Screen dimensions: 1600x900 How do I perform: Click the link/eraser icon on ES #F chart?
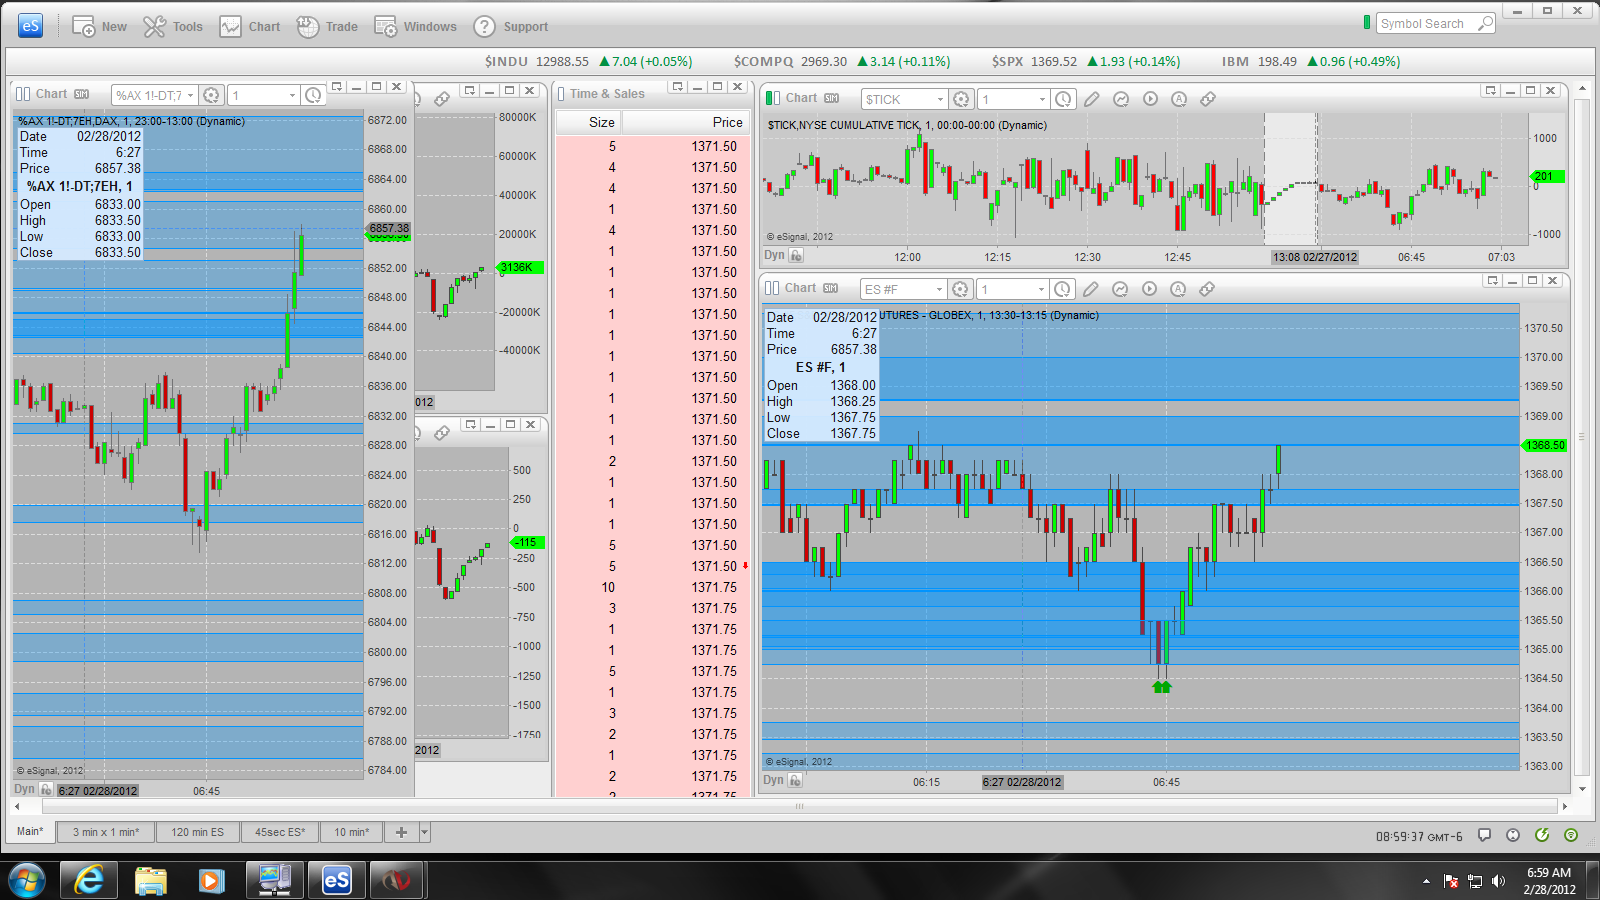(x=1207, y=289)
